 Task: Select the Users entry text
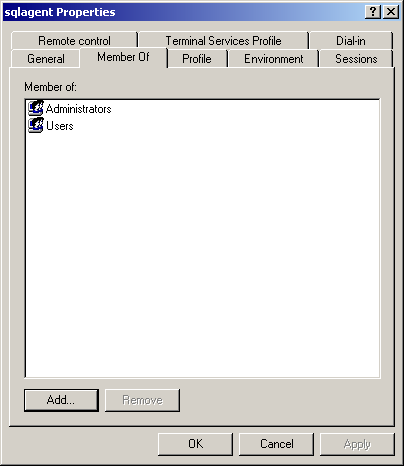pos(60,126)
